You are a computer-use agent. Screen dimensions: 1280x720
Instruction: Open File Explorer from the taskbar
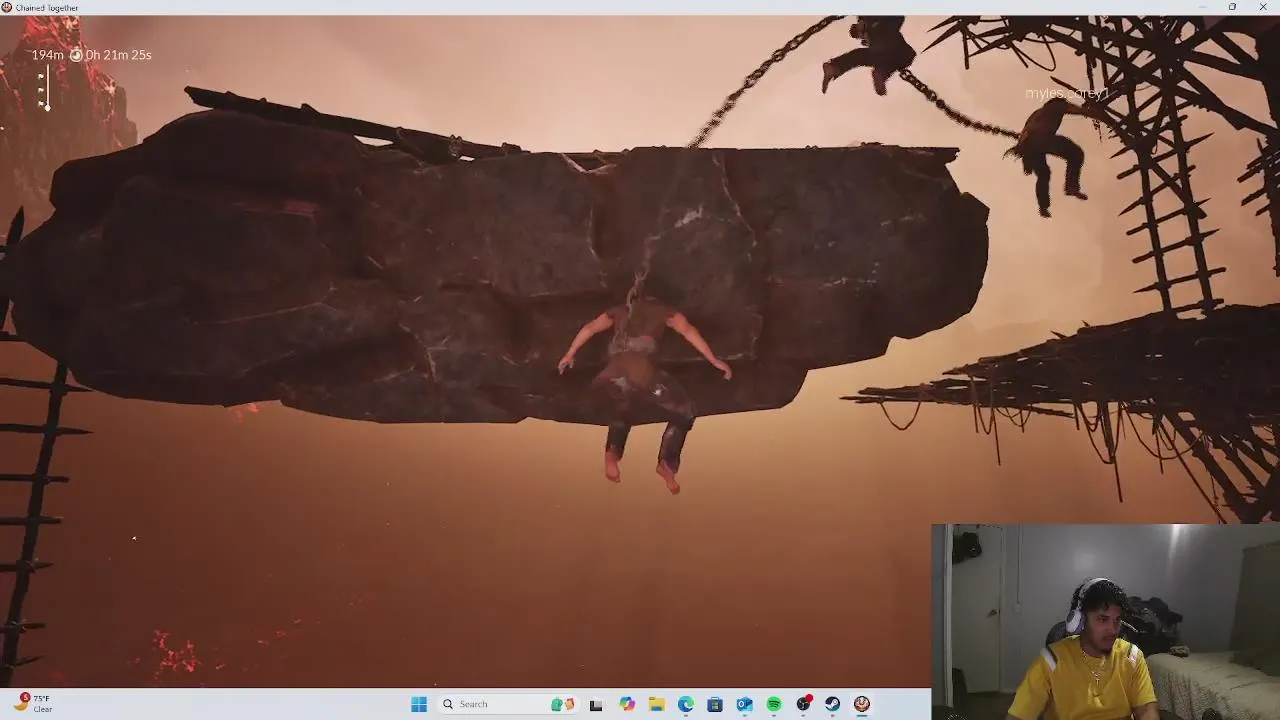pyautogui.click(x=656, y=704)
